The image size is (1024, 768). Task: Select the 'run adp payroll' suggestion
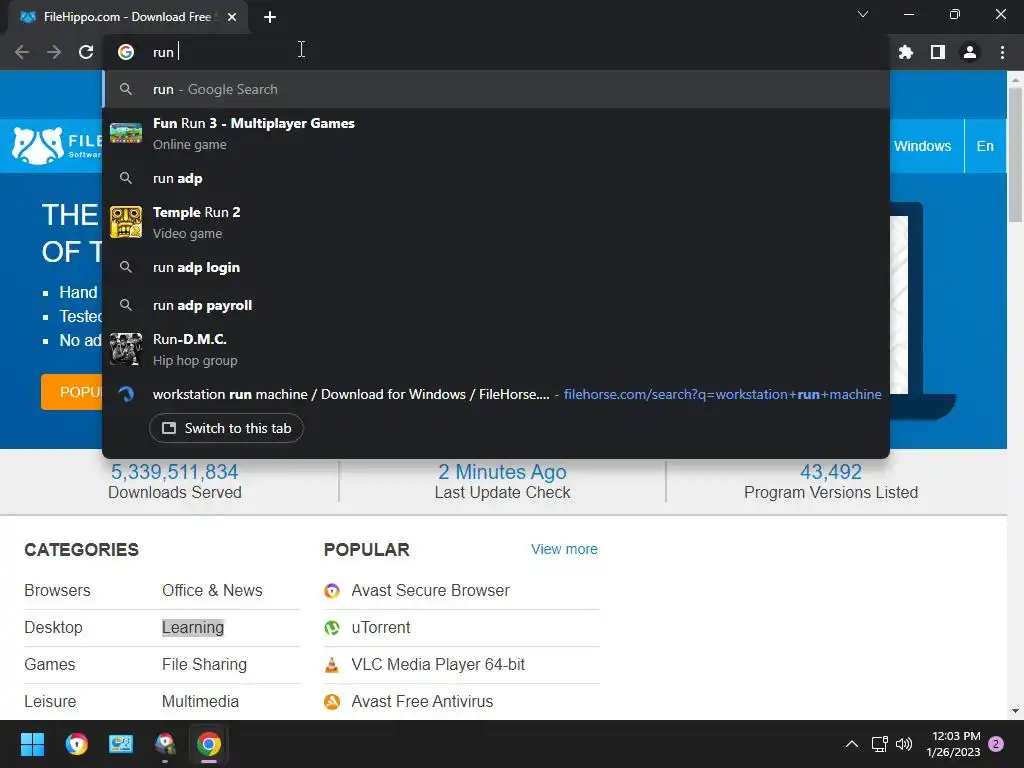[496, 305]
